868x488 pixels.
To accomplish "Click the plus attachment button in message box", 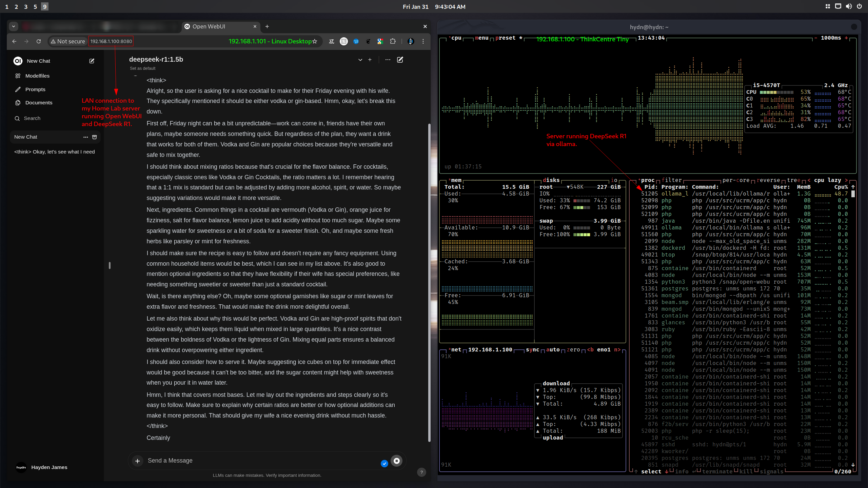I will click(137, 460).
